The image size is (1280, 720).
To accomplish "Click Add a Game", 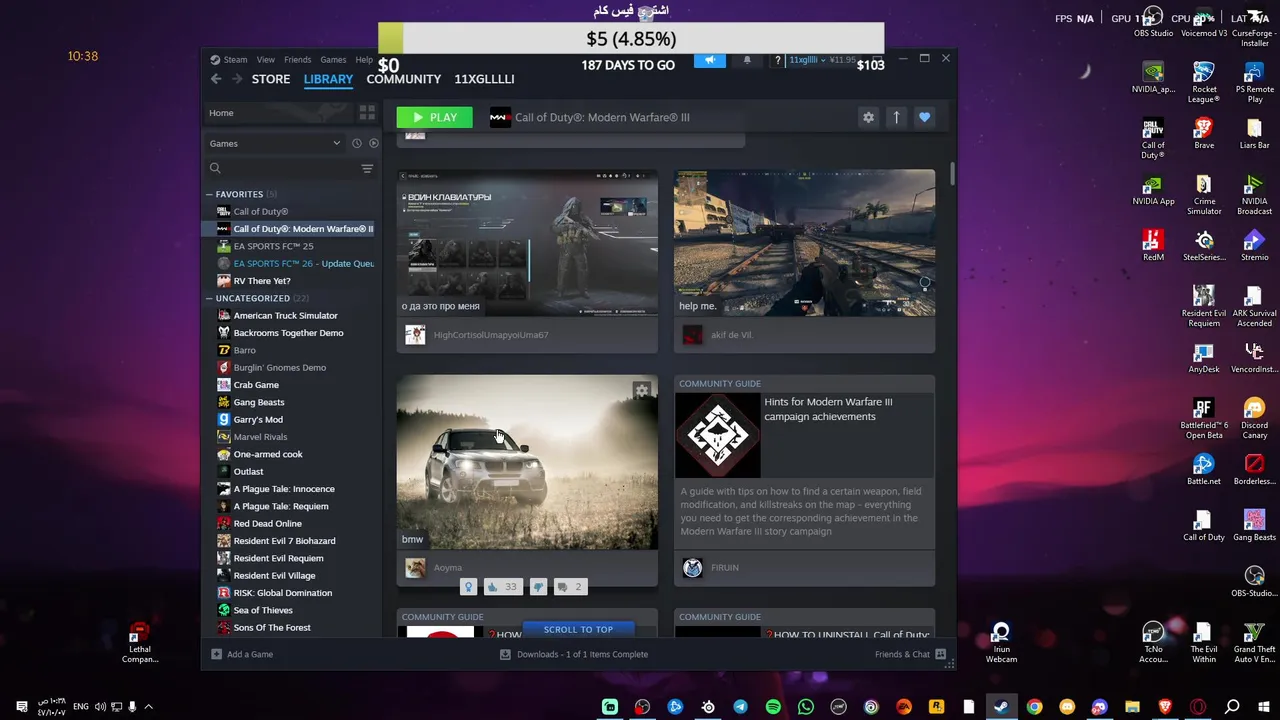I will tap(242, 654).
